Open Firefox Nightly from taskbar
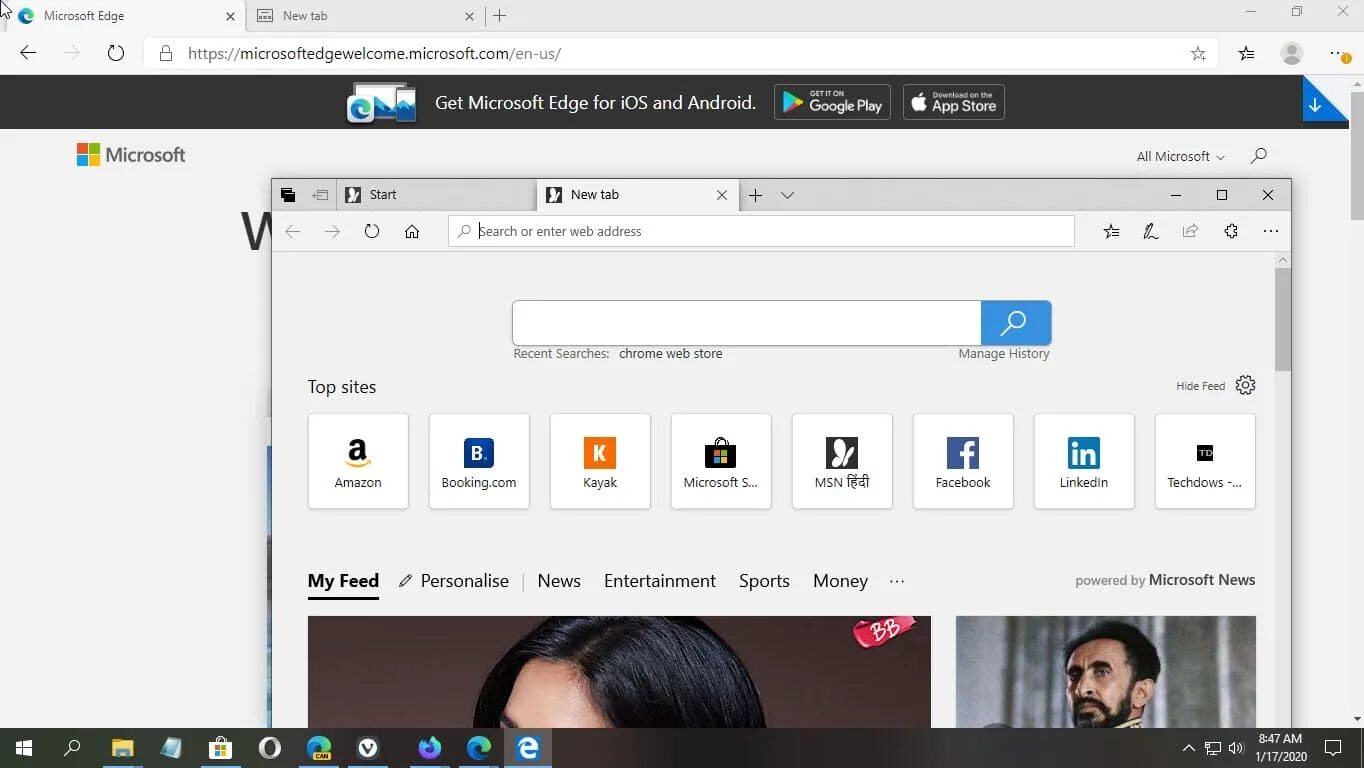 click(x=430, y=748)
